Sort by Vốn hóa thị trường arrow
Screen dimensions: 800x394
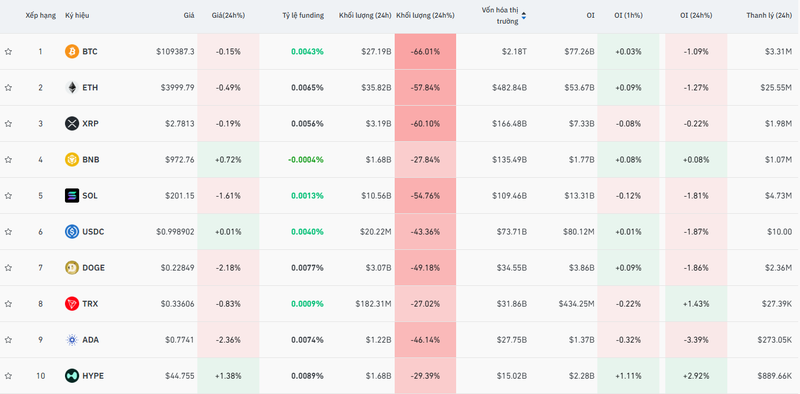(x=523, y=16)
